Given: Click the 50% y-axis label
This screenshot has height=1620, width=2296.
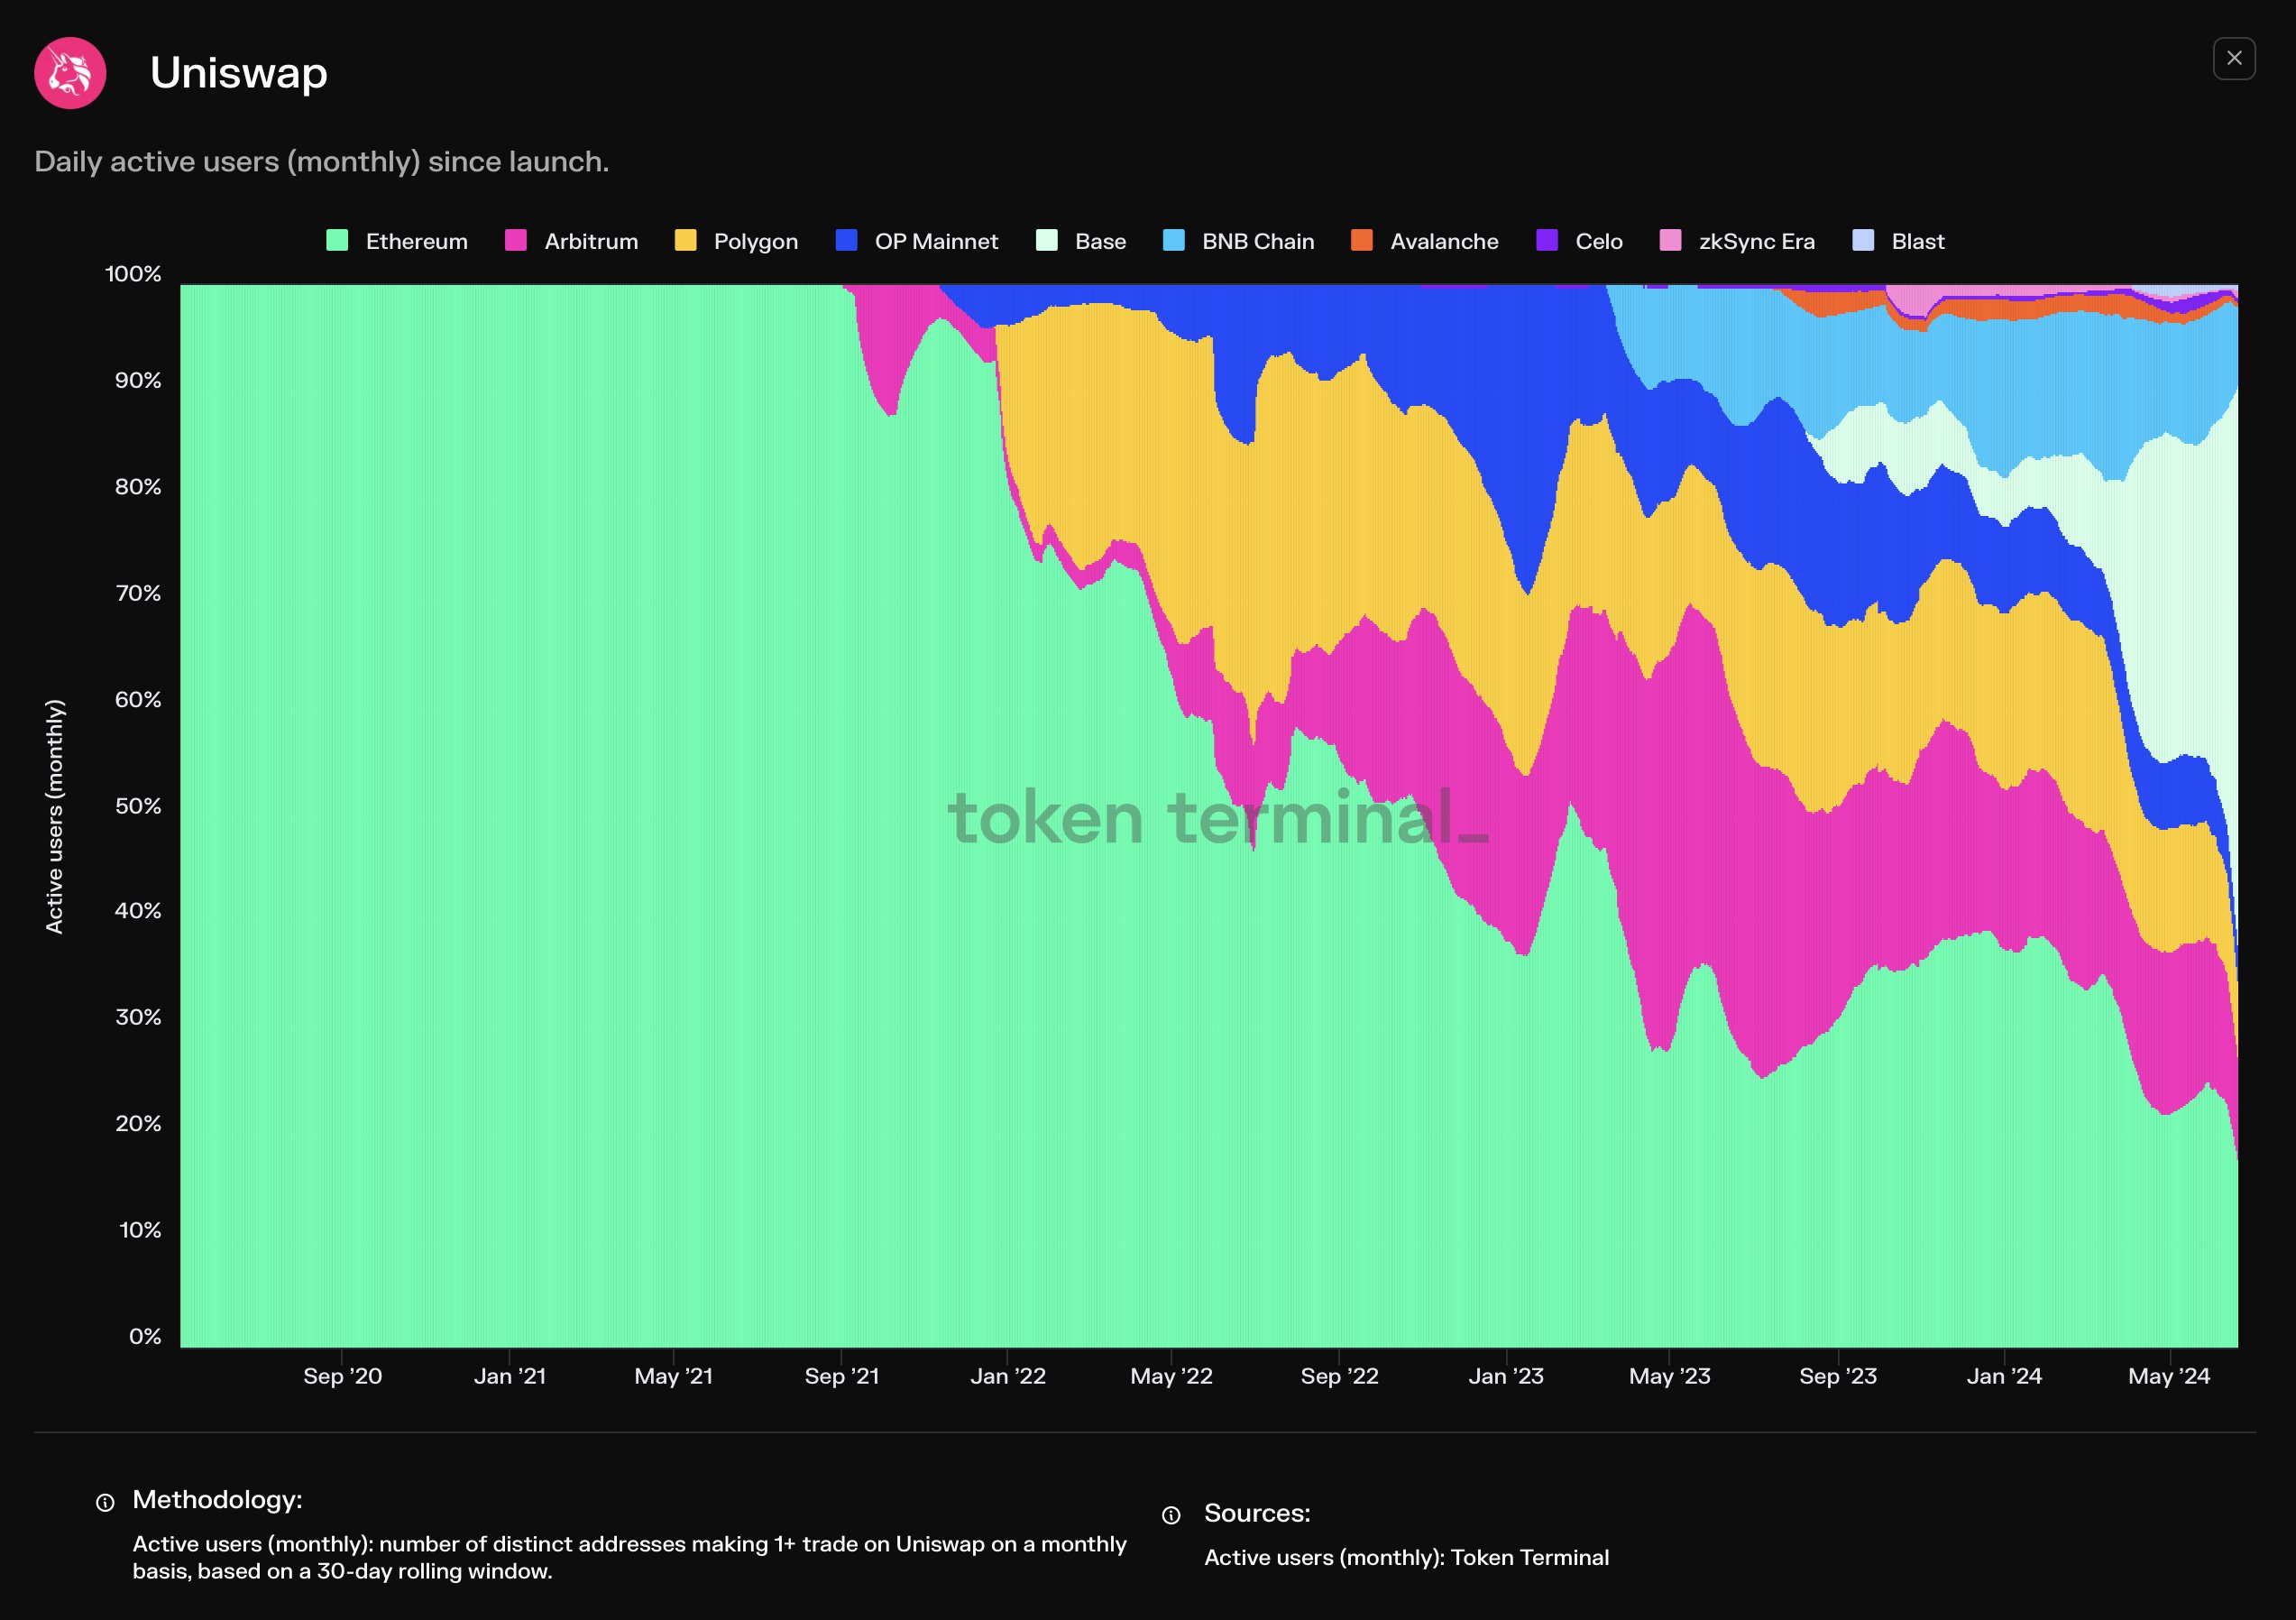Looking at the screenshot, I should click(x=138, y=806).
